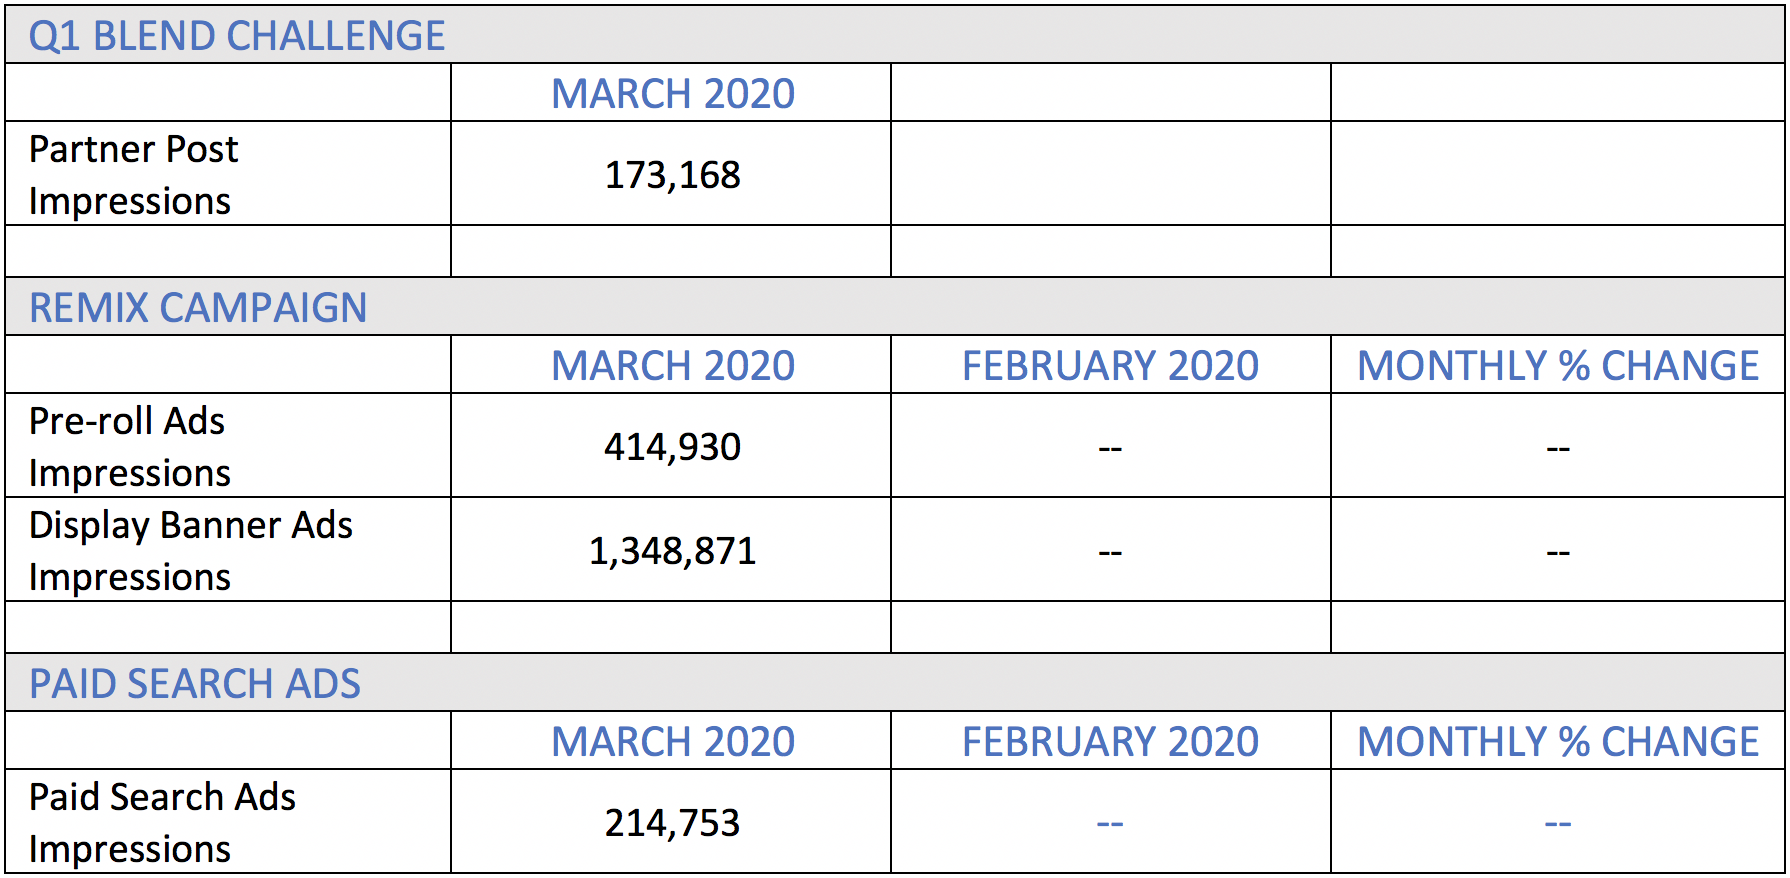Viewport: 1790px width, 878px height.
Task: Click FEBRUARY 2020 header in Remix Campaign section
Action: (x=1110, y=366)
